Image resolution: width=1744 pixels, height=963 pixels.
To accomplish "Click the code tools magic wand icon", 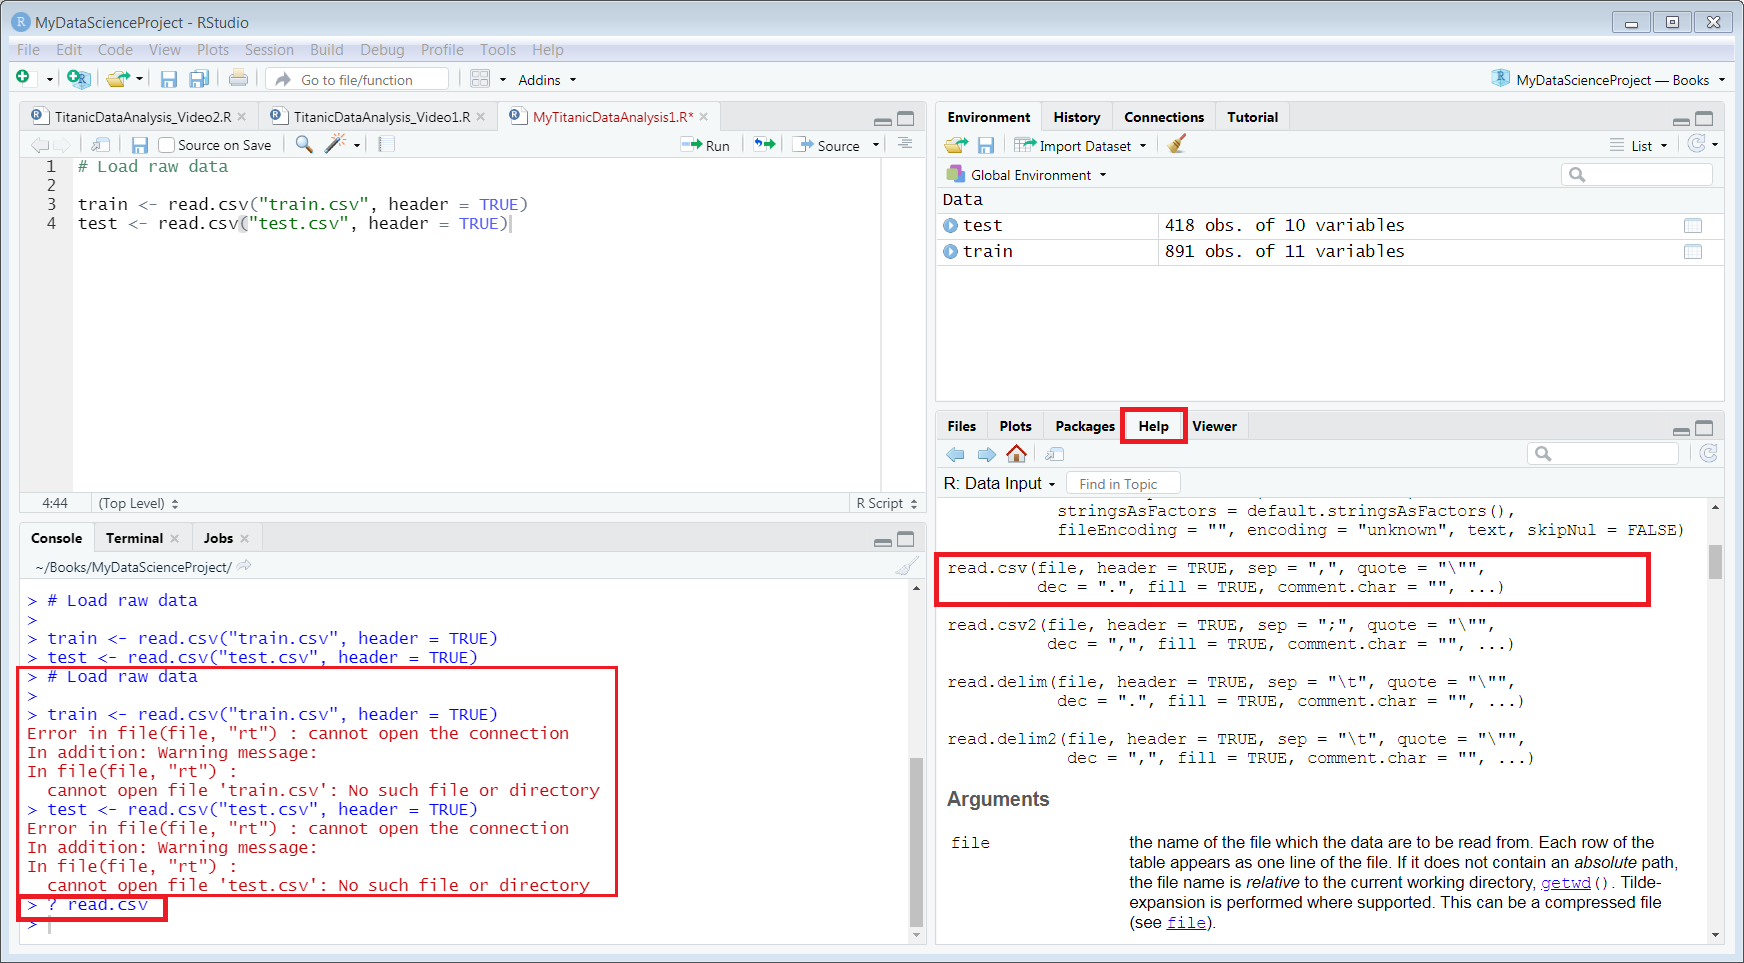I will (x=335, y=145).
